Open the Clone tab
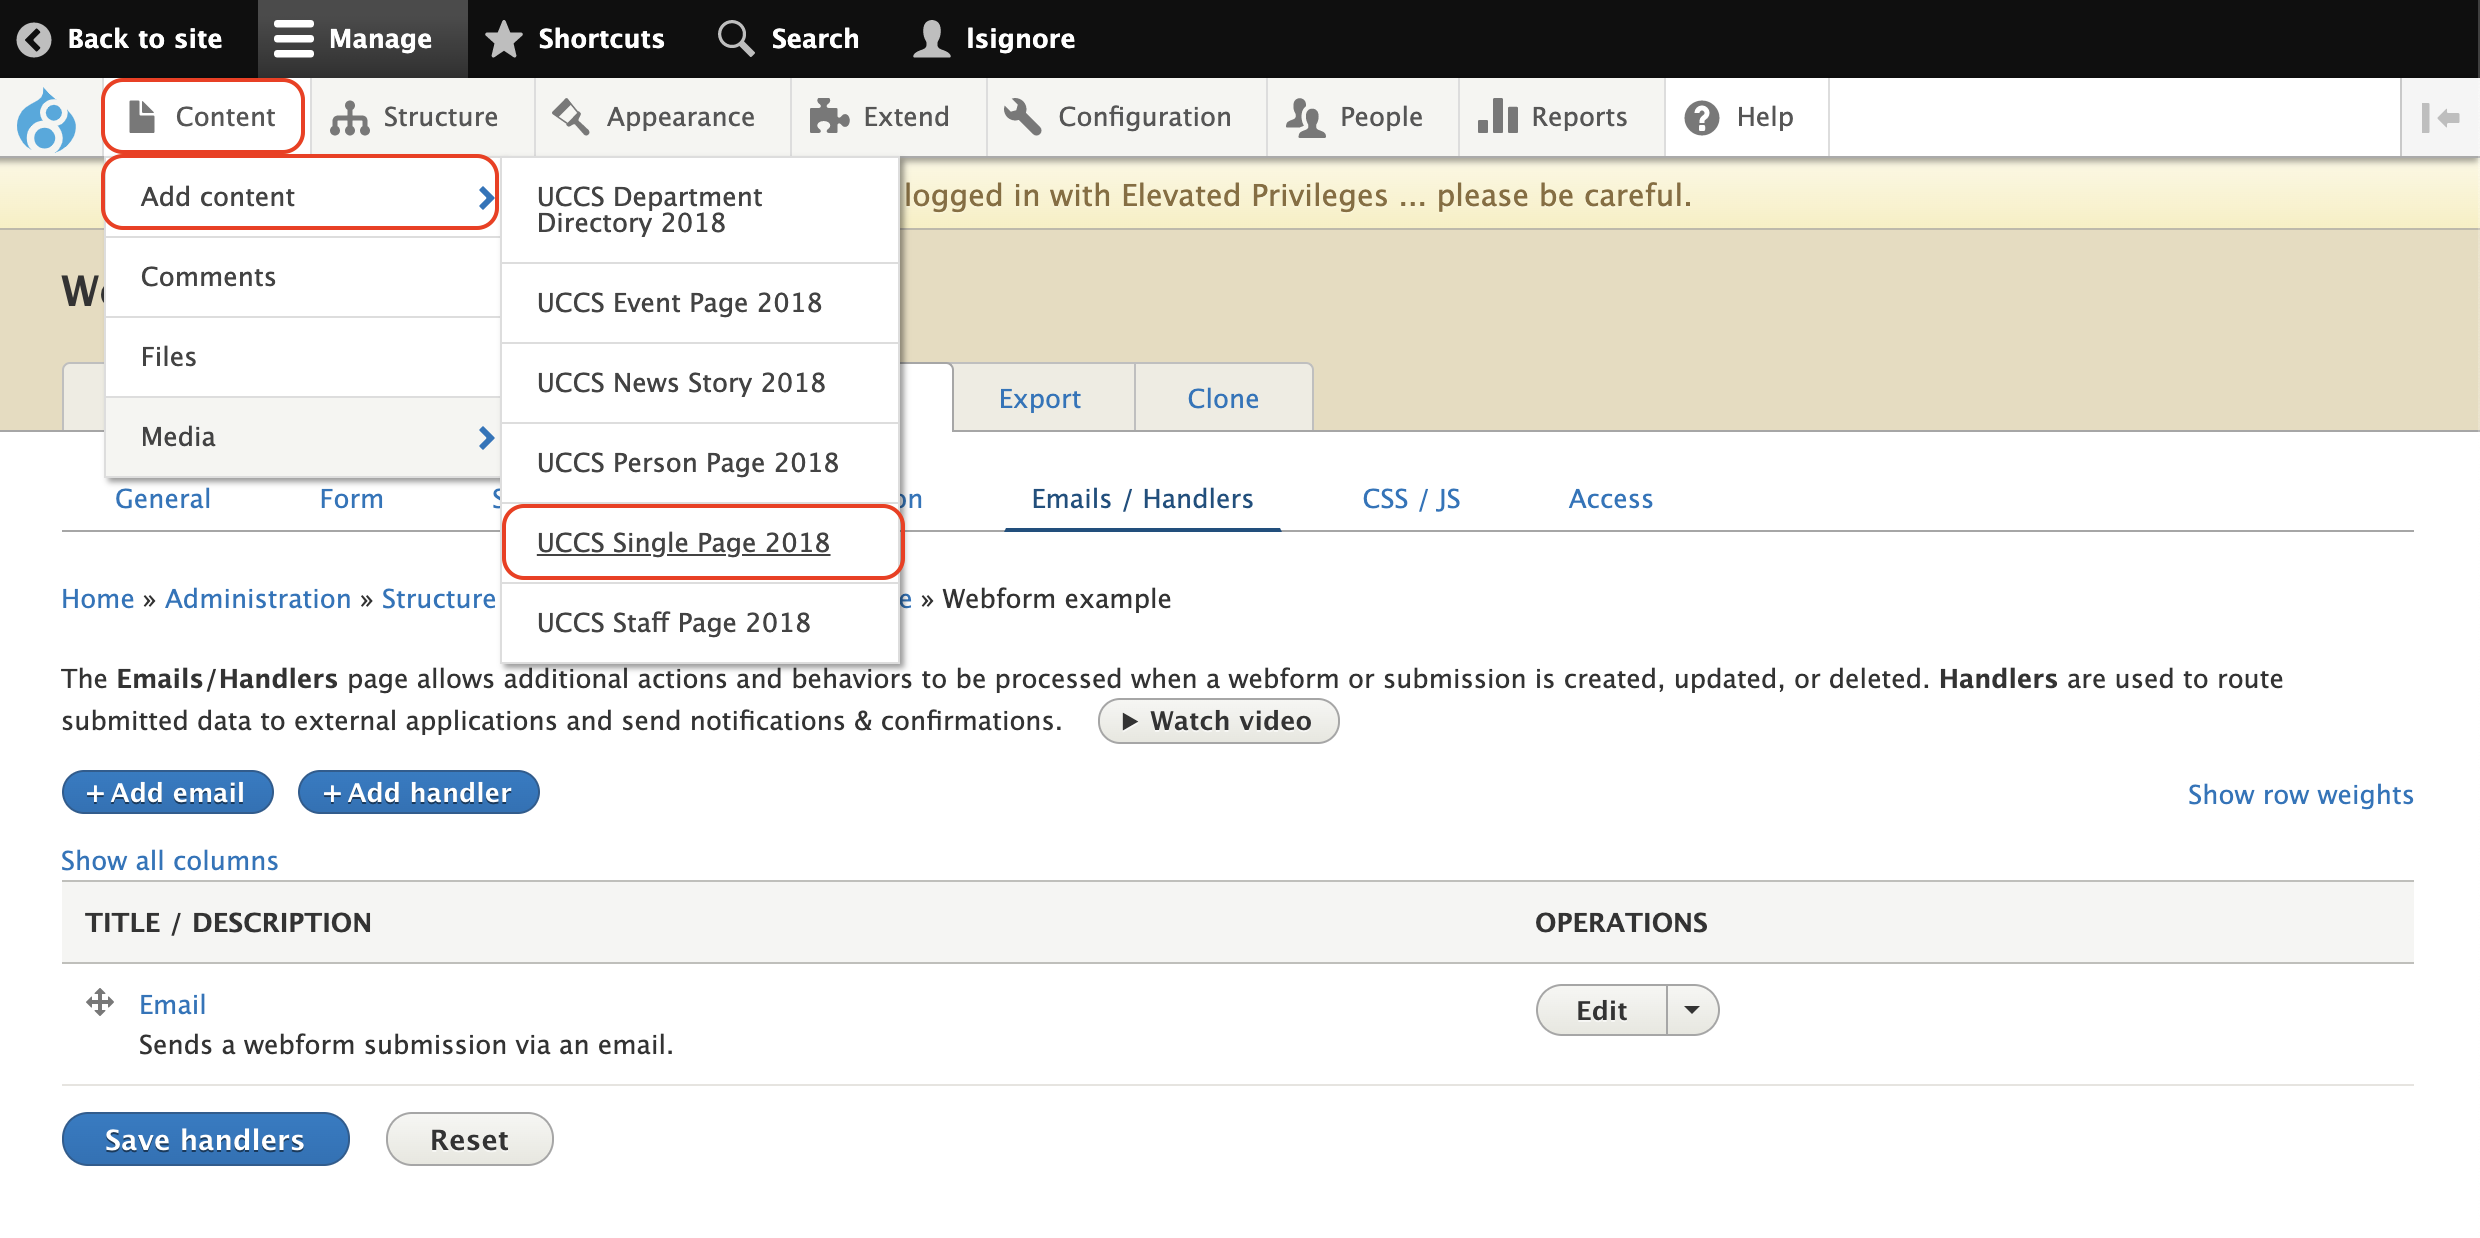This screenshot has height=1238, width=2480. coord(1223,398)
